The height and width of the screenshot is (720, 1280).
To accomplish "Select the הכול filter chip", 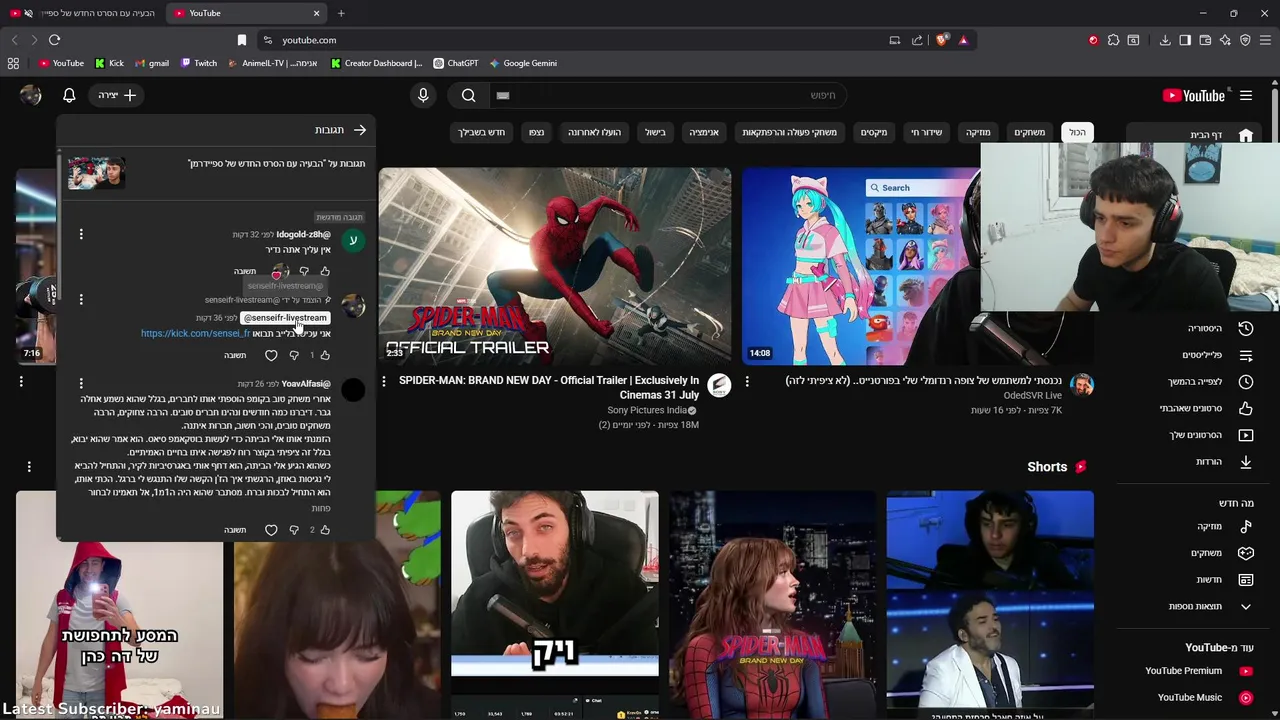I will click(1077, 132).
